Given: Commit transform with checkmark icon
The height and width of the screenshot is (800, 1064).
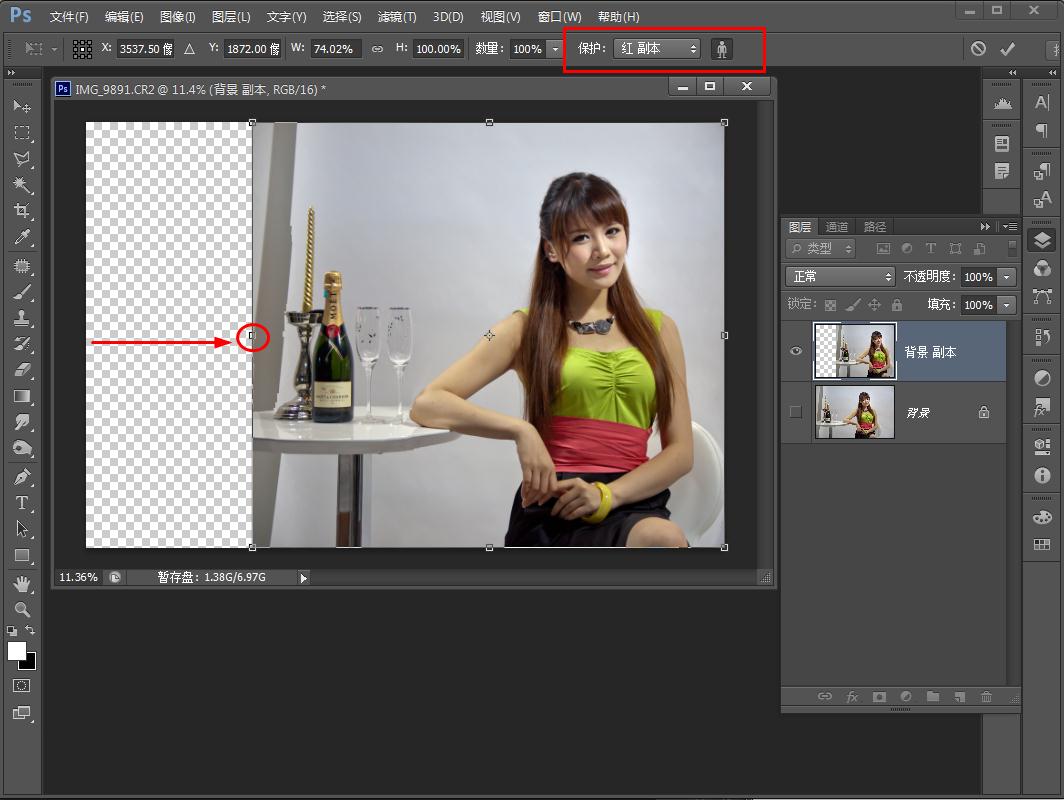Looking at the screenshot, I should 1007,49.
